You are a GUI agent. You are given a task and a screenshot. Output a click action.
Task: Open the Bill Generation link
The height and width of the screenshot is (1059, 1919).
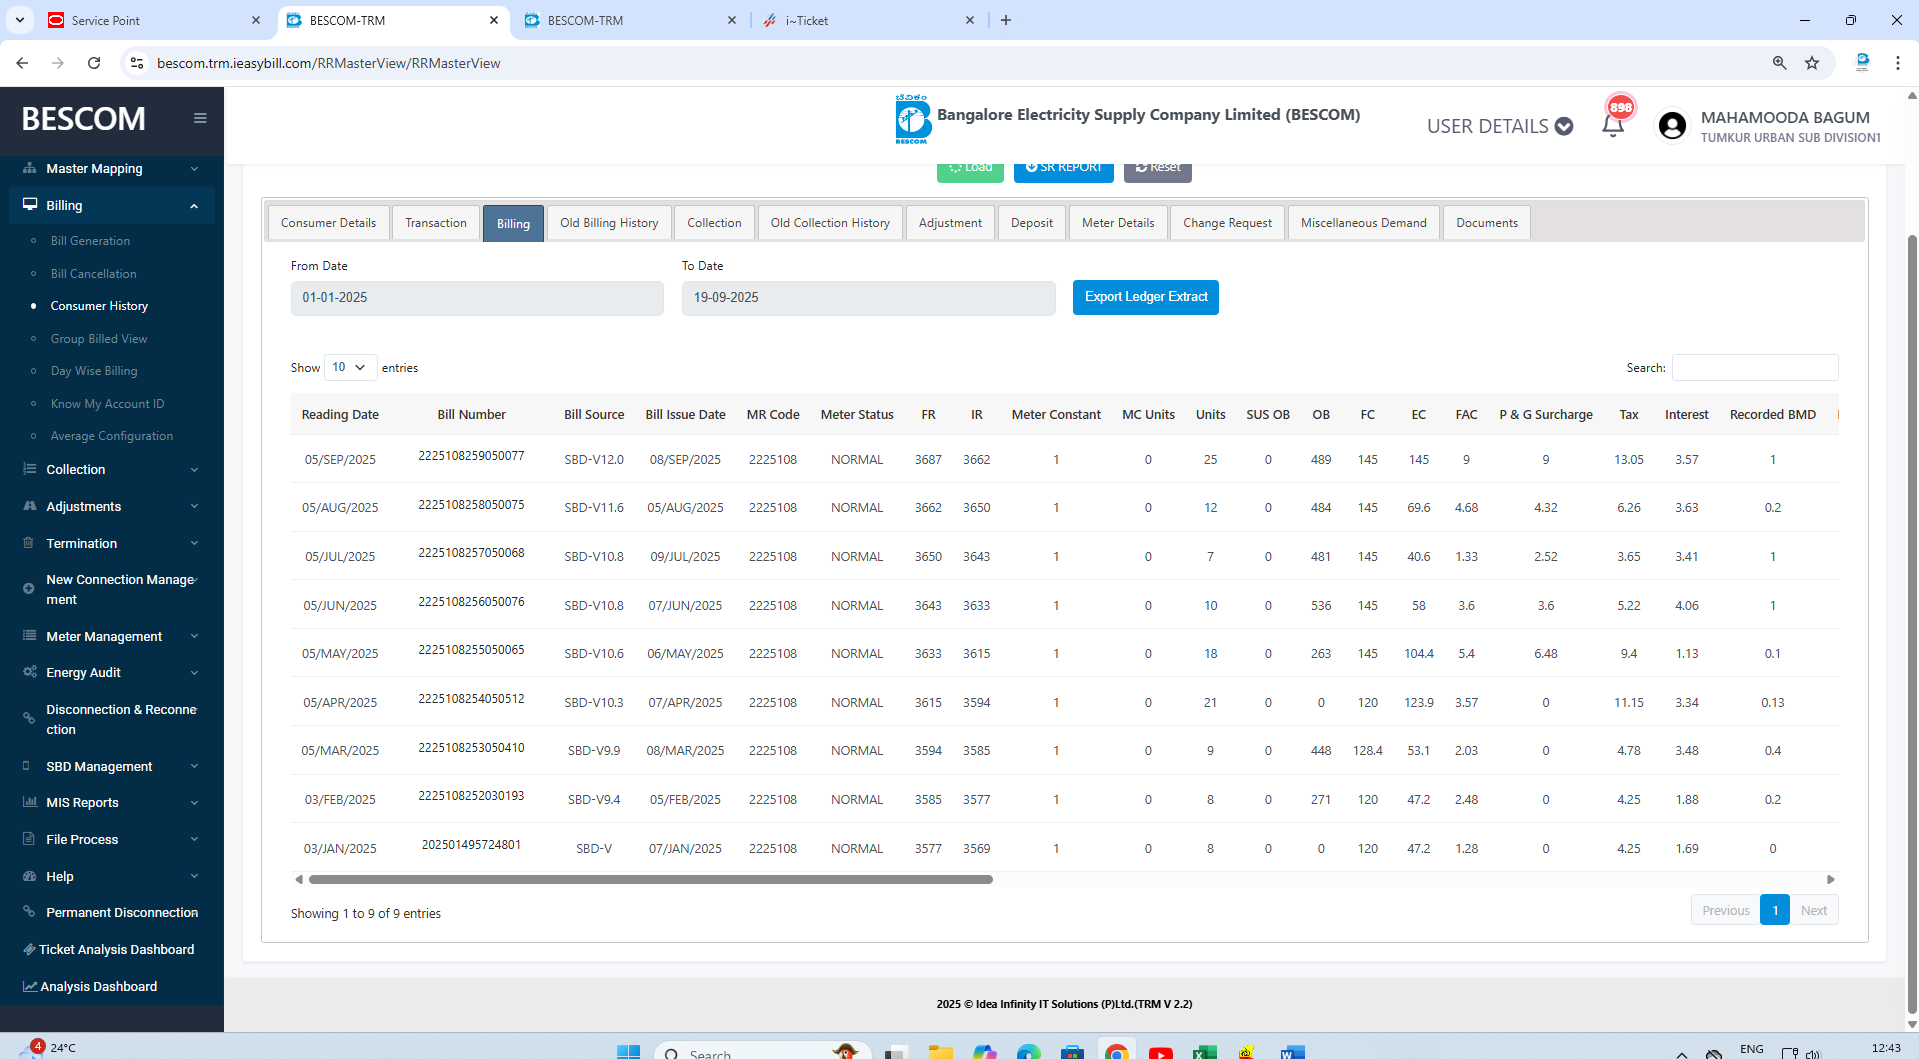pos(90,241)
